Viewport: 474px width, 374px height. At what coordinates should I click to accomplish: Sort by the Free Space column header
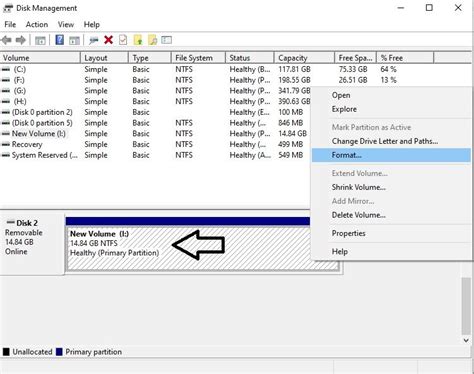[x=355, y=58]
